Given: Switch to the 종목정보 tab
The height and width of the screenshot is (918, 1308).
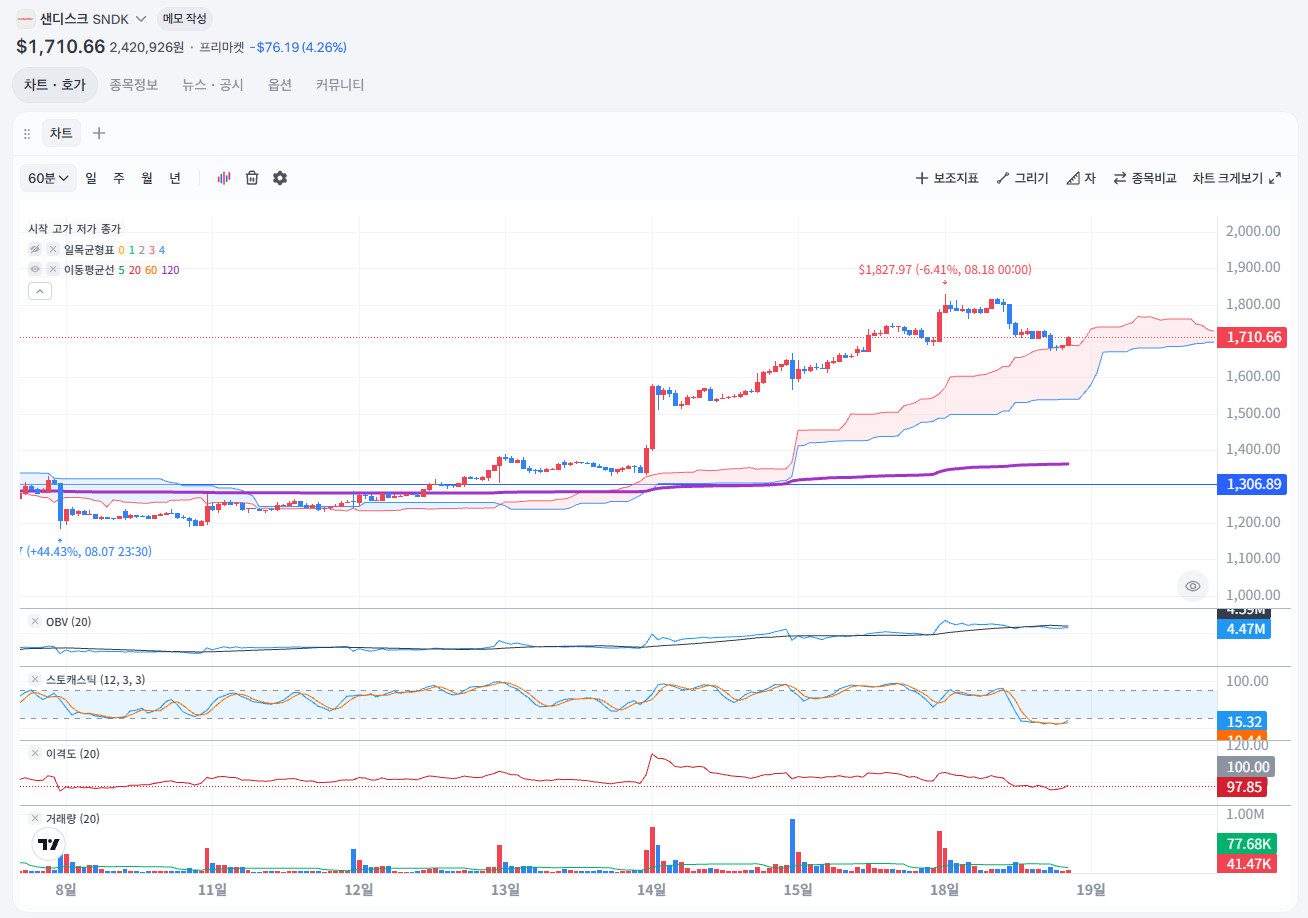Looking at the screenshot, I should (x=134, y=85).
